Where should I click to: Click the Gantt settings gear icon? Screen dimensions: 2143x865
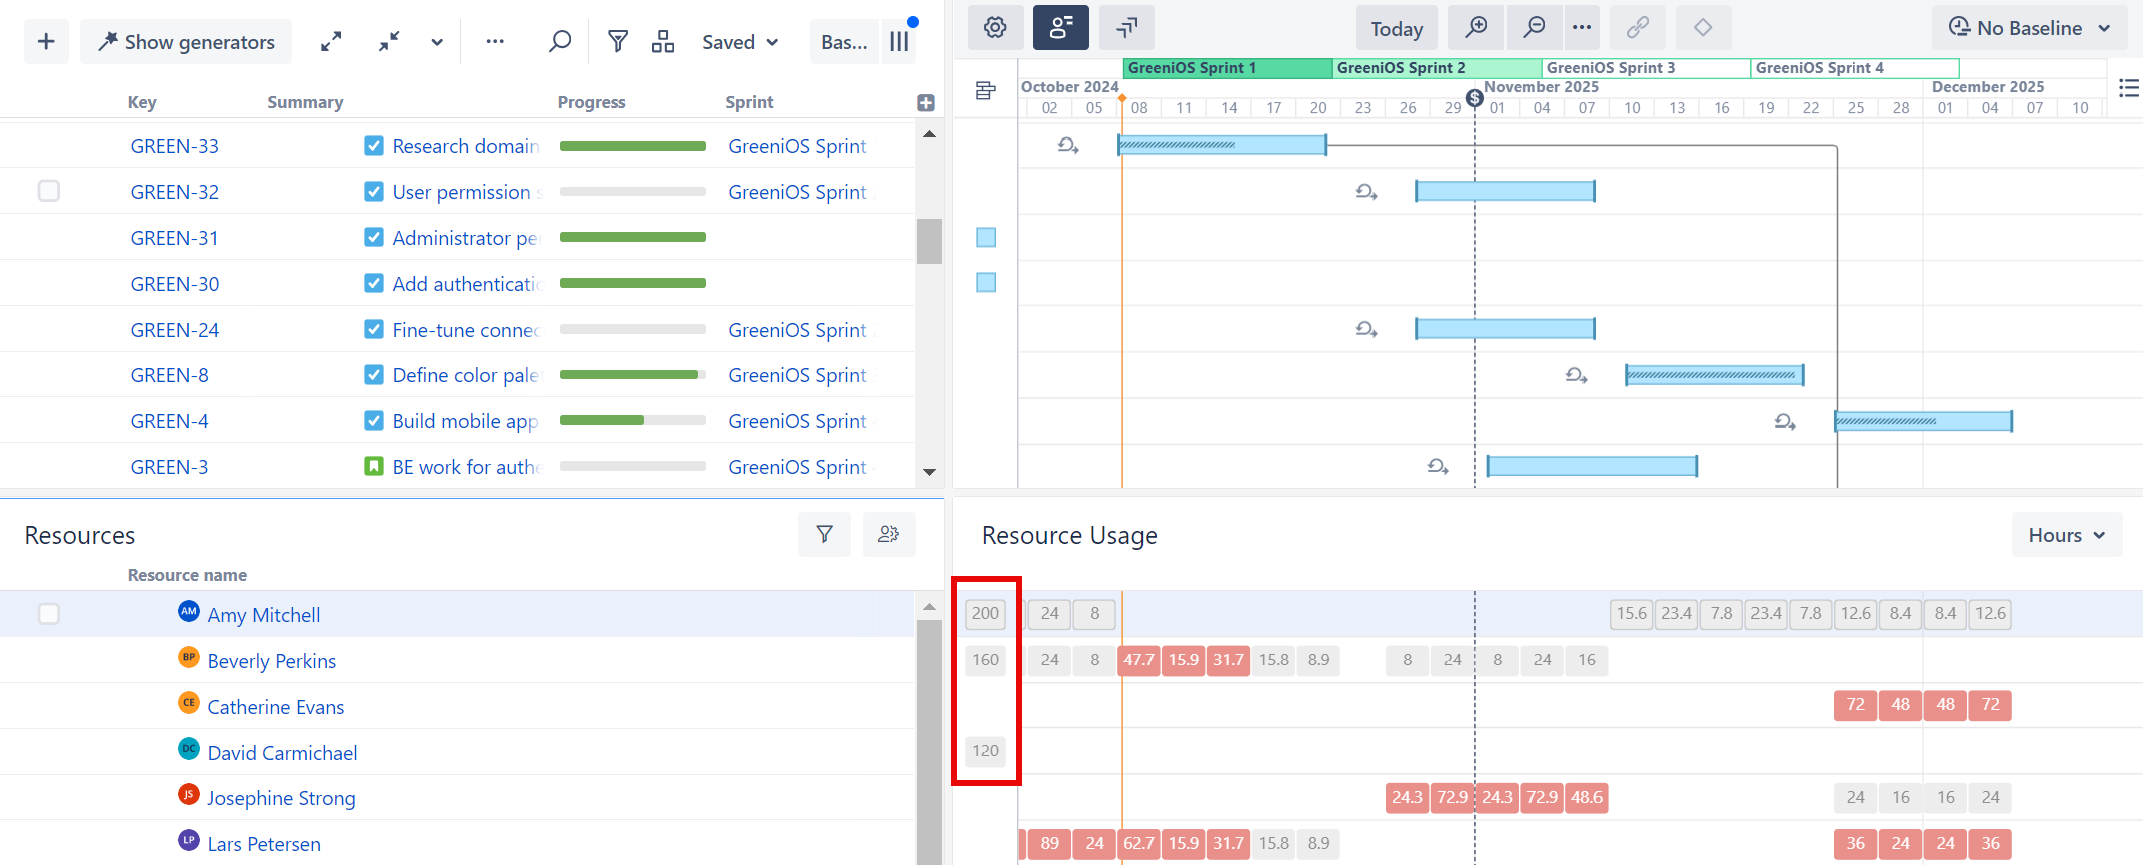(x=995, y=28)
